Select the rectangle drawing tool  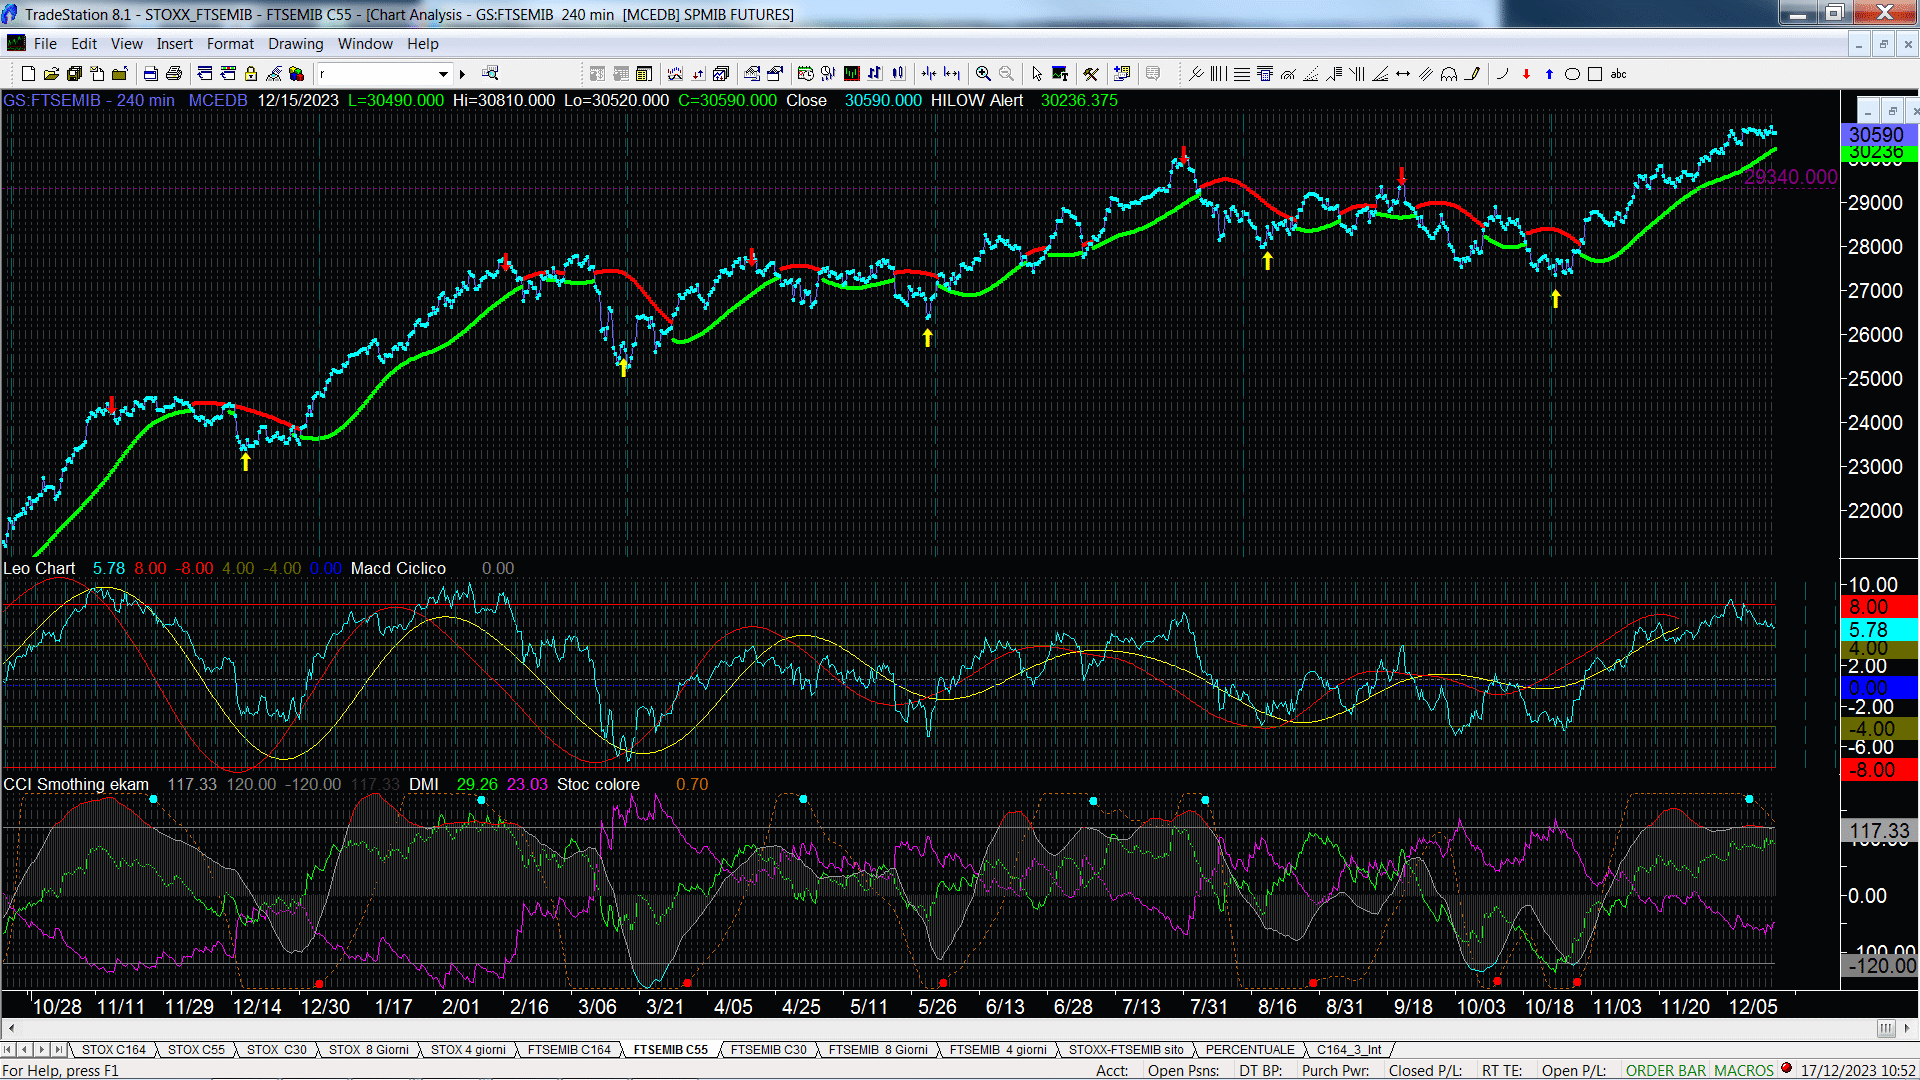pos(1595,74)
